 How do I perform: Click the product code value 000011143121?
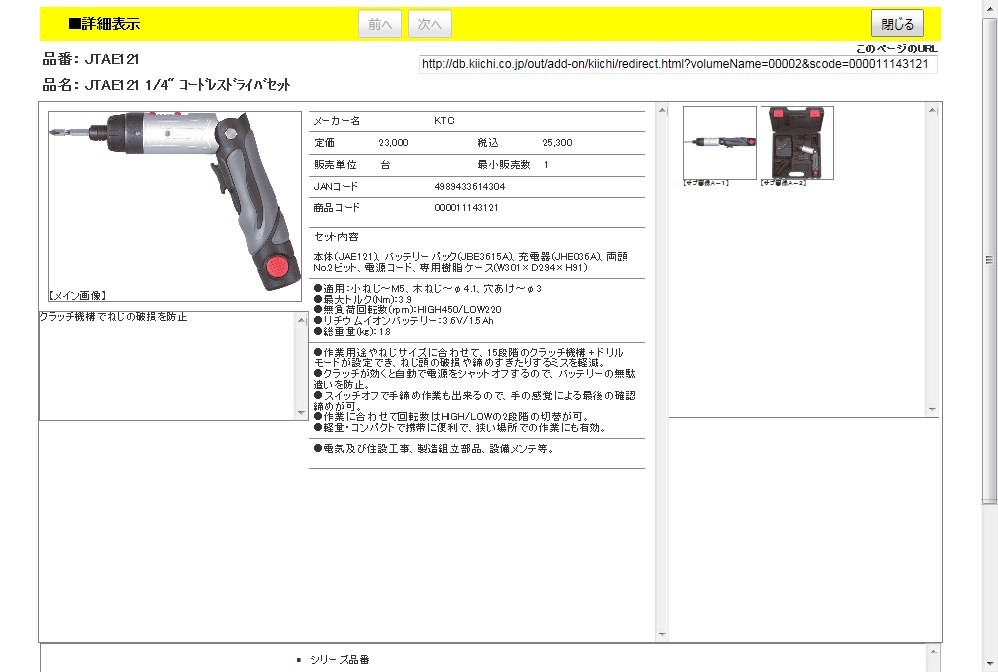pos(467,207)
